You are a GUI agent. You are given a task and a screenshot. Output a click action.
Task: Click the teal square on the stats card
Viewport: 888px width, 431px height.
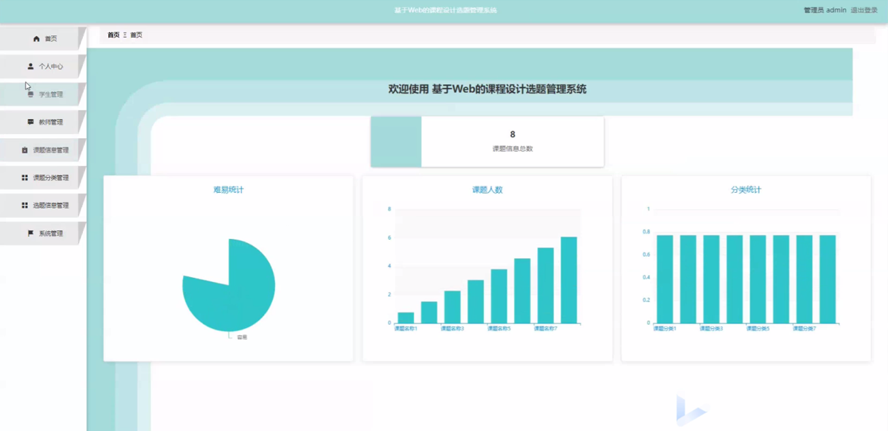coord(396,142)
